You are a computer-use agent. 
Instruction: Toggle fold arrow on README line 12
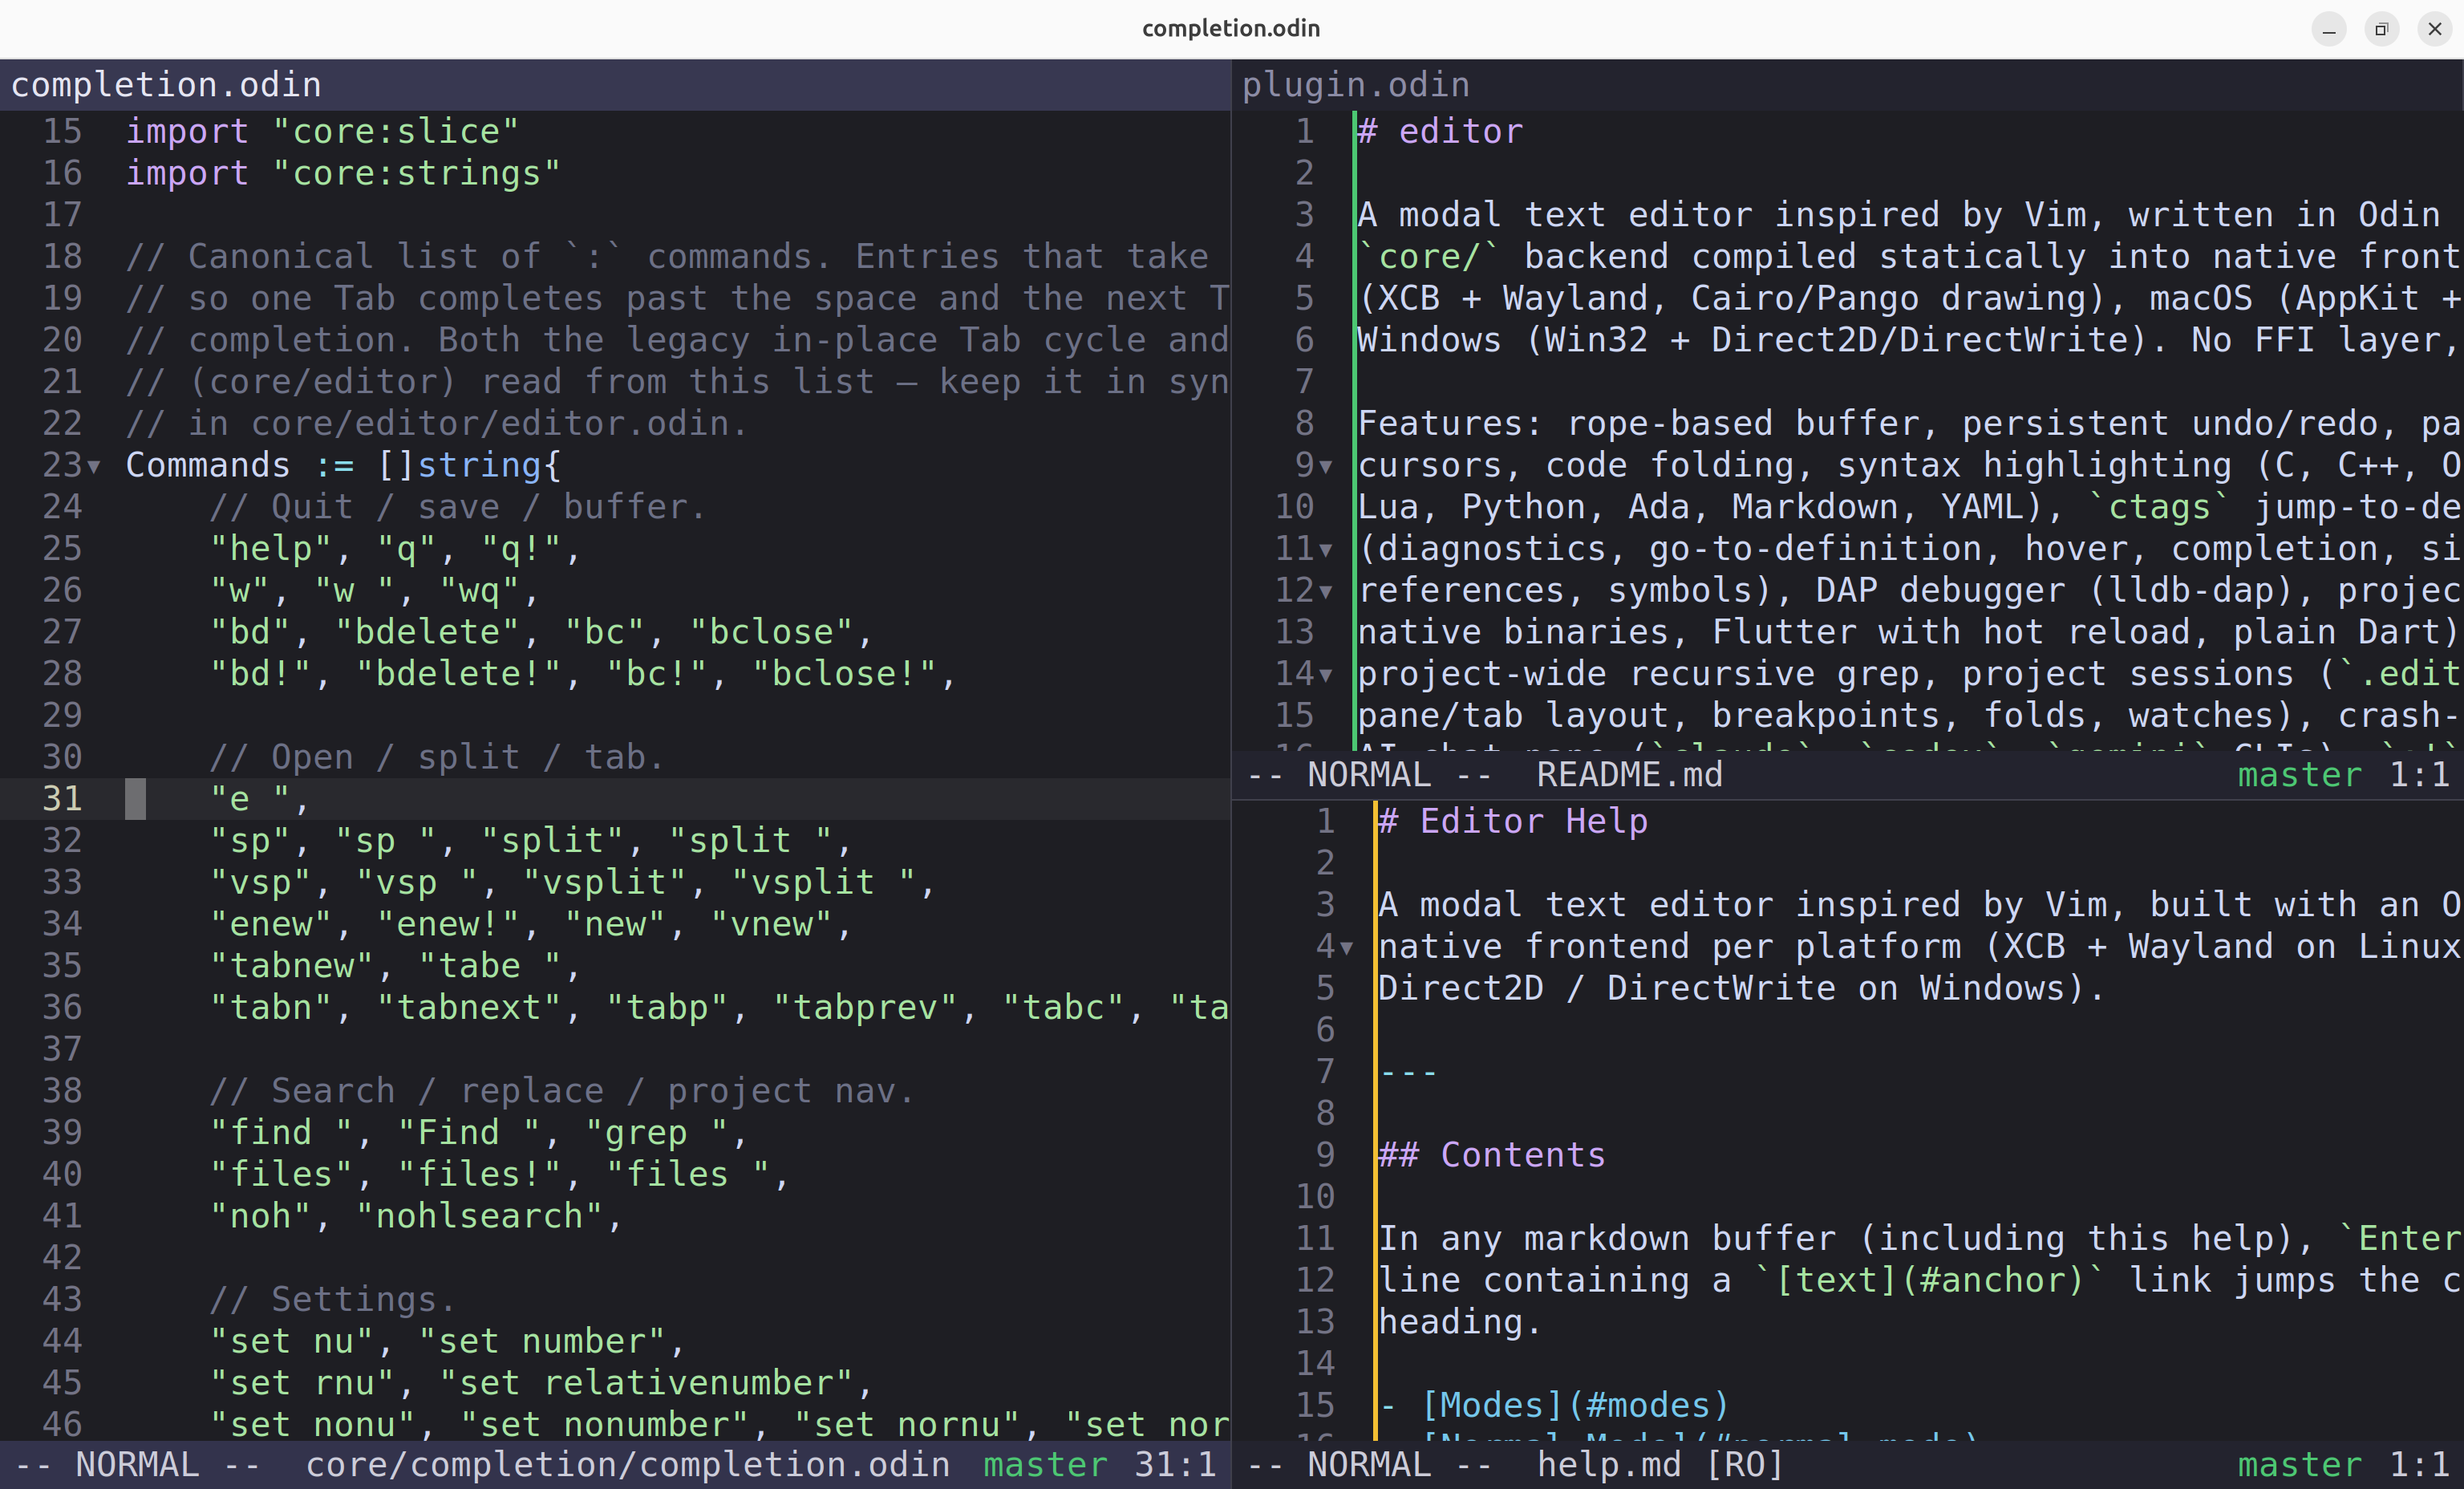[1326, 591]
